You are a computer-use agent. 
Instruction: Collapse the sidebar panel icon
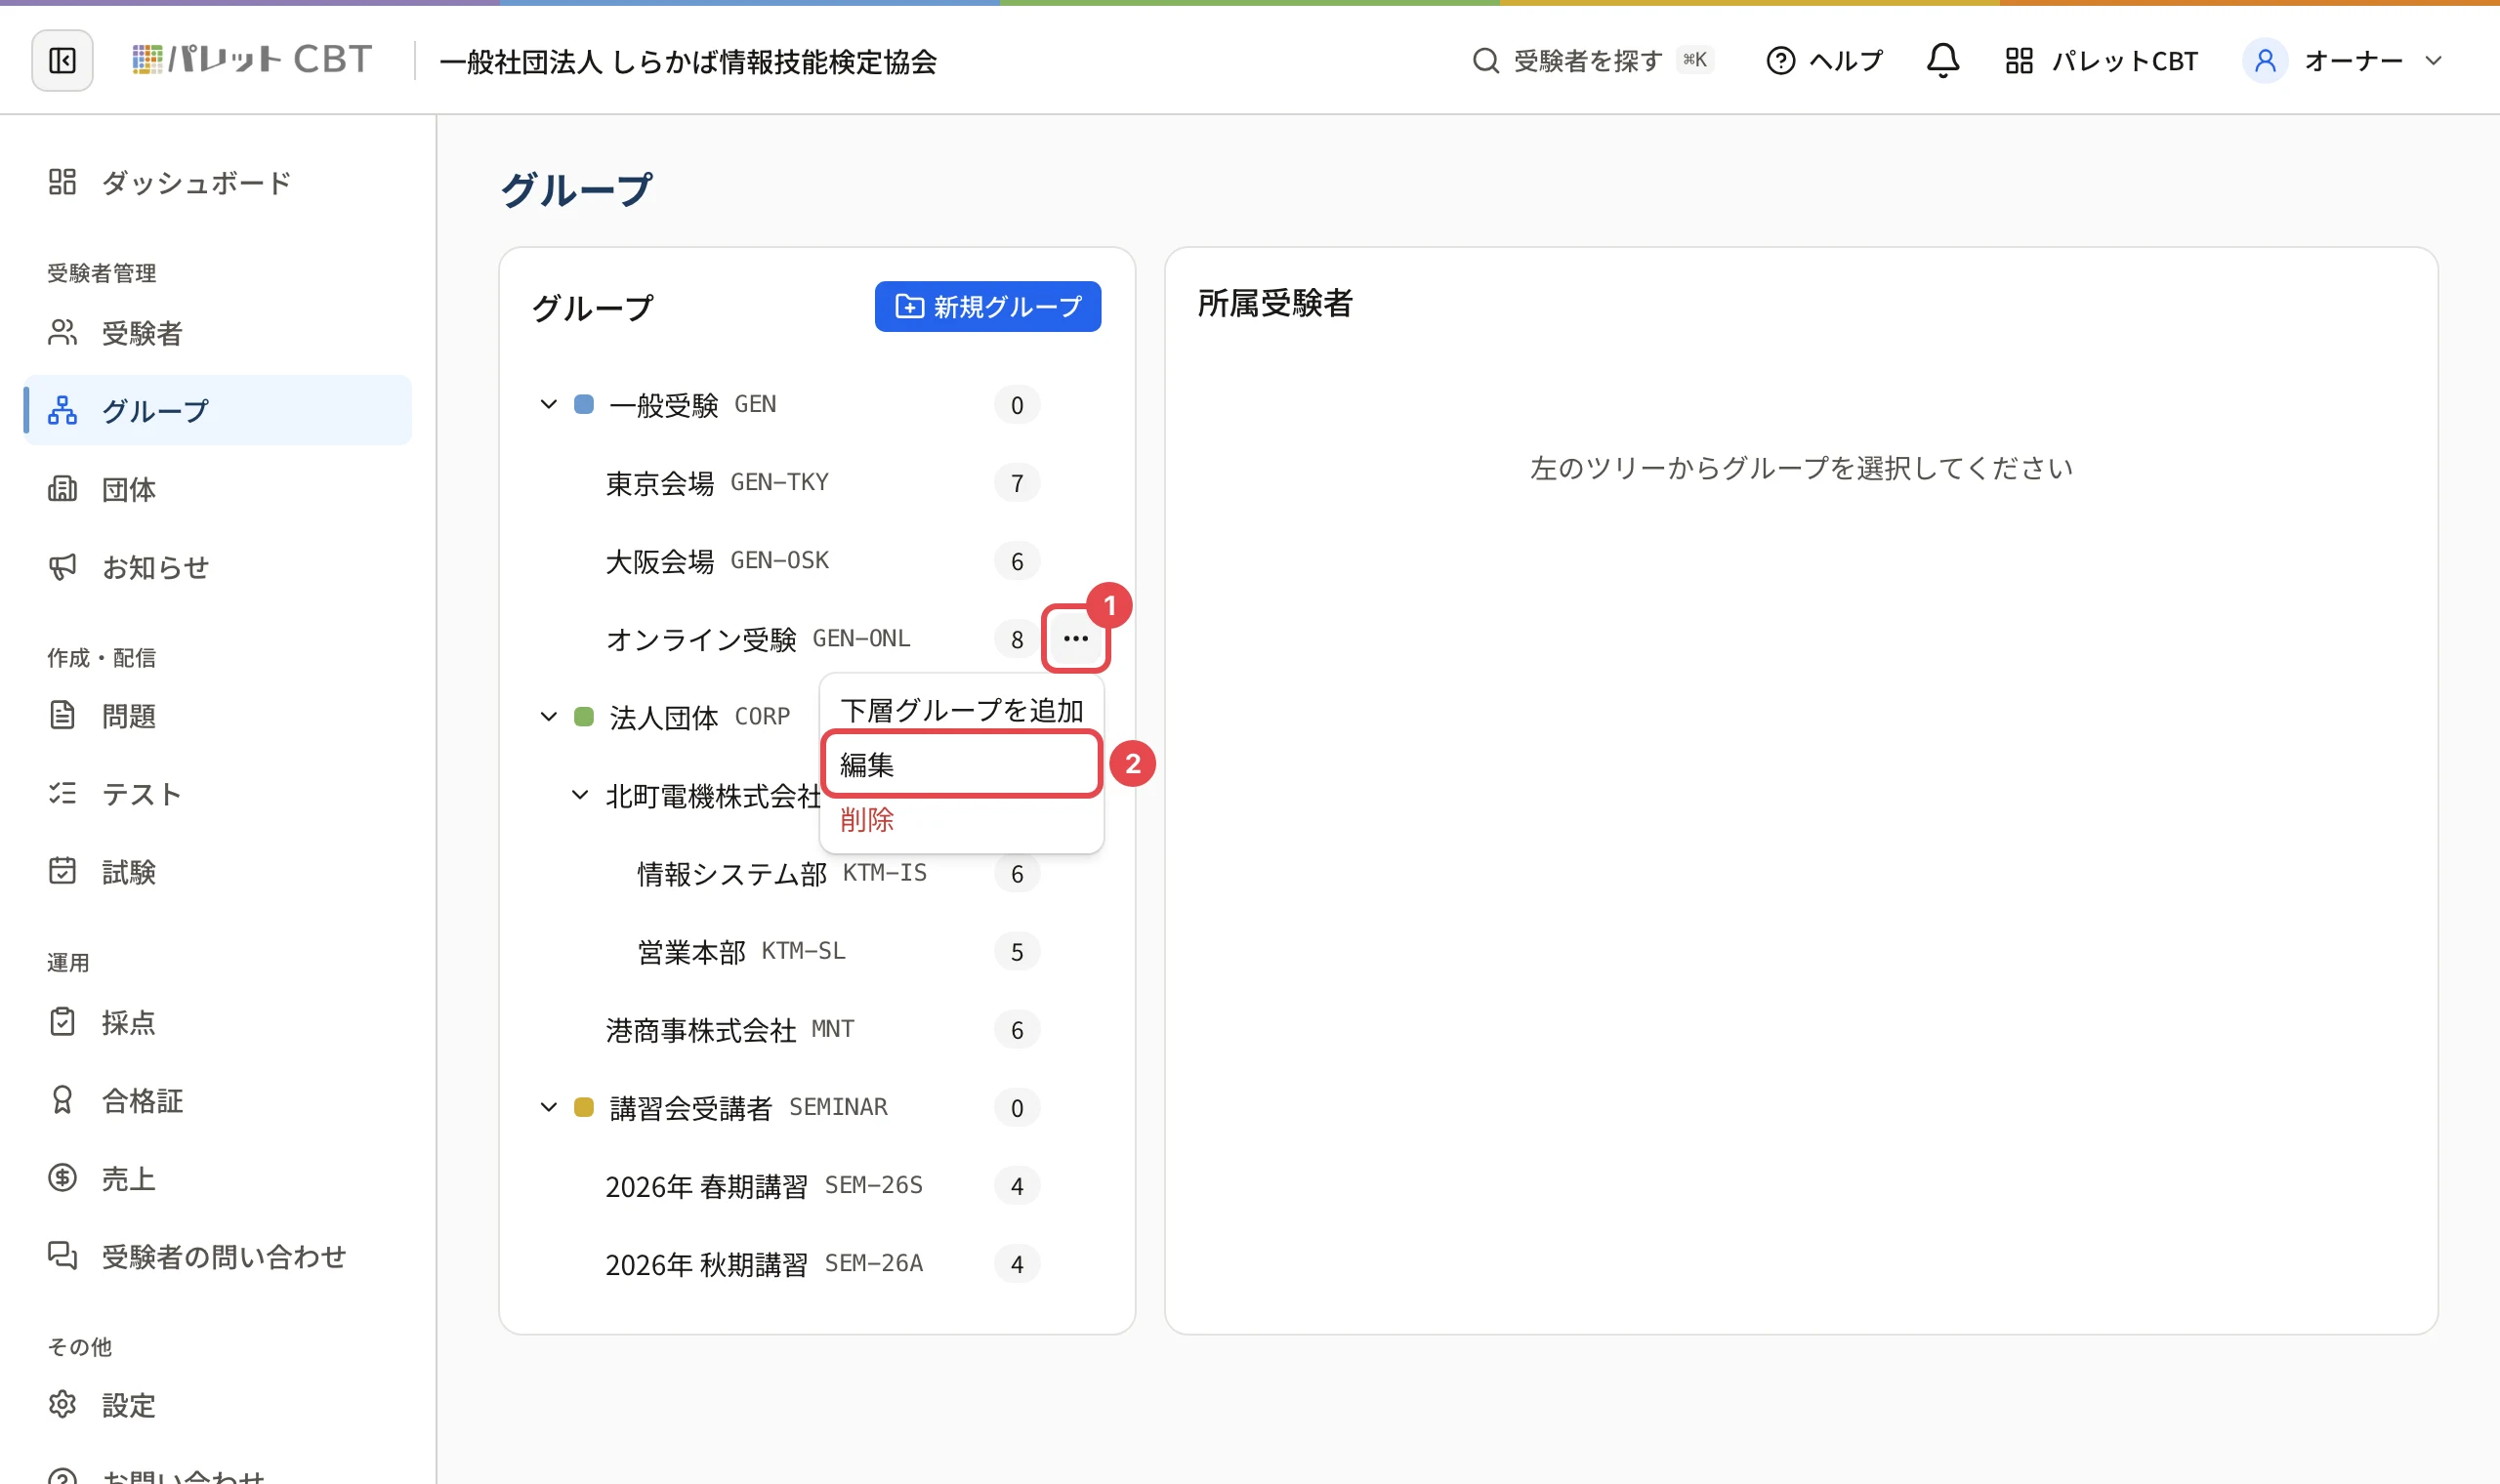click(62, 61)
